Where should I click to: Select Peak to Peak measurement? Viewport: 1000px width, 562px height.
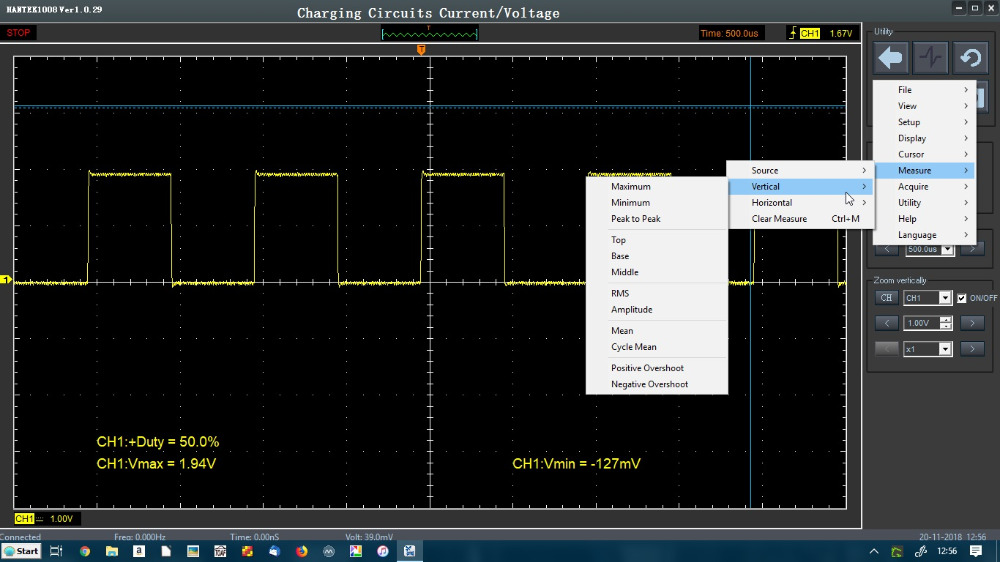tap(636, 219)
